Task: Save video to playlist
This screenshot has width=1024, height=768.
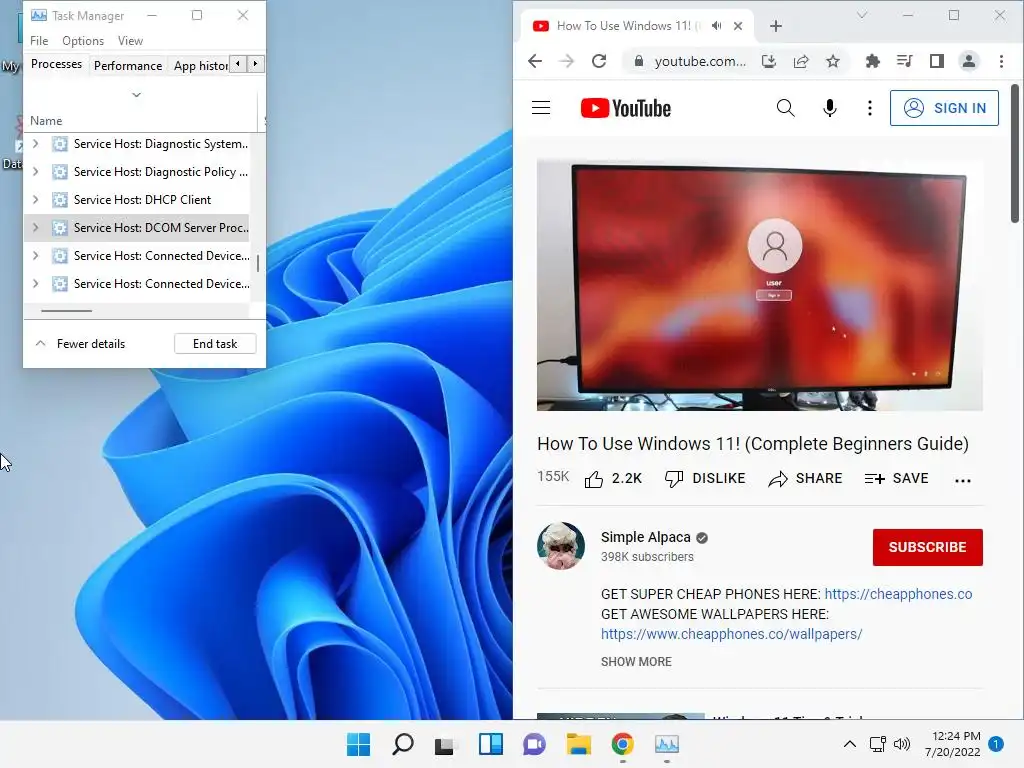Action: coord(896,479)
